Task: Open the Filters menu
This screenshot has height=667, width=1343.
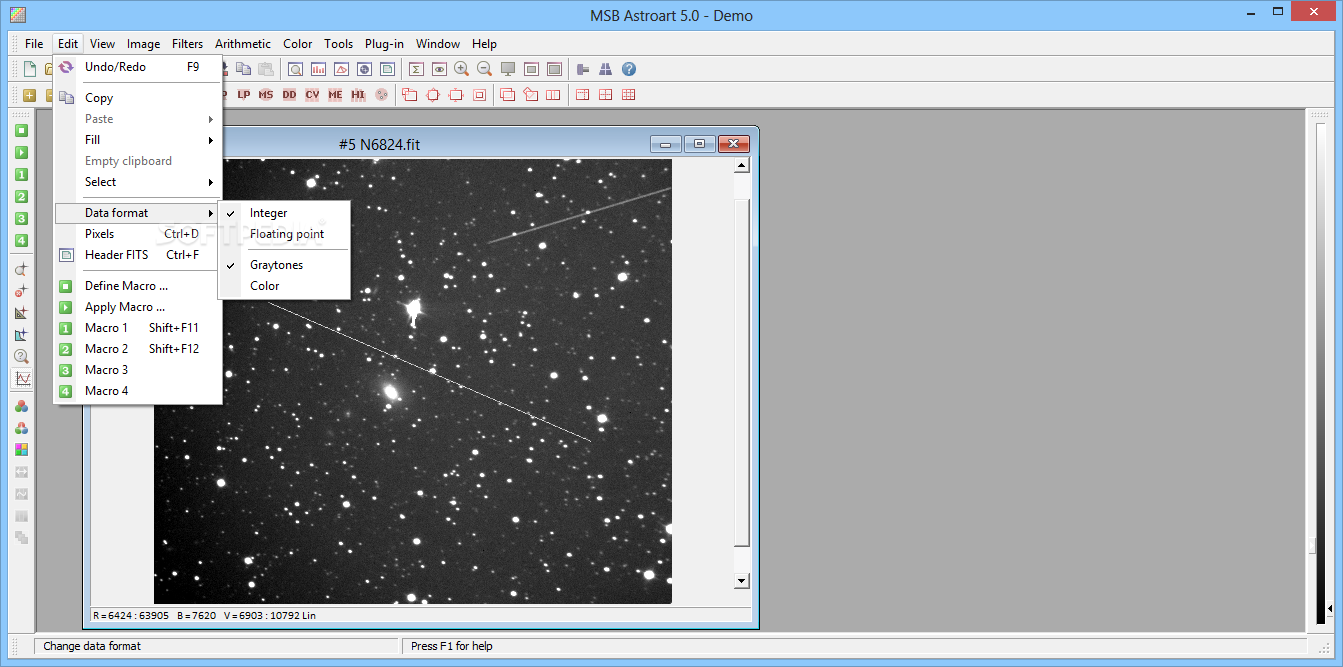Action: point(187,44)
